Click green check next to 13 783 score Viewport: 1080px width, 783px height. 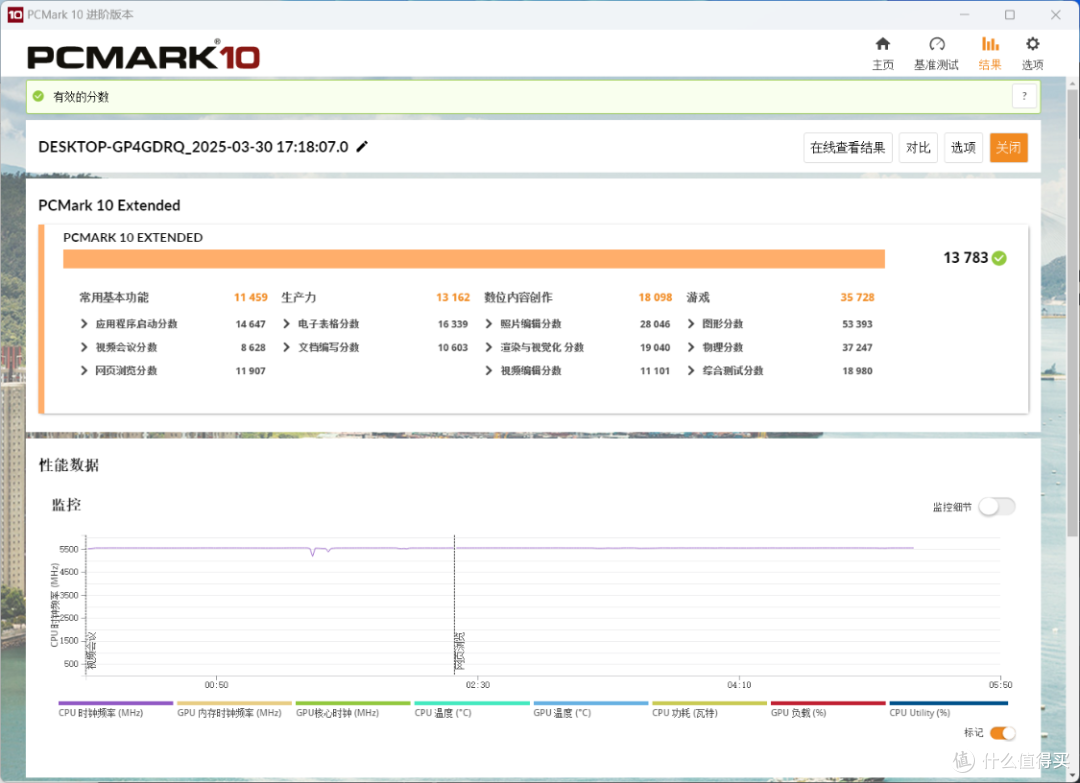999,258
